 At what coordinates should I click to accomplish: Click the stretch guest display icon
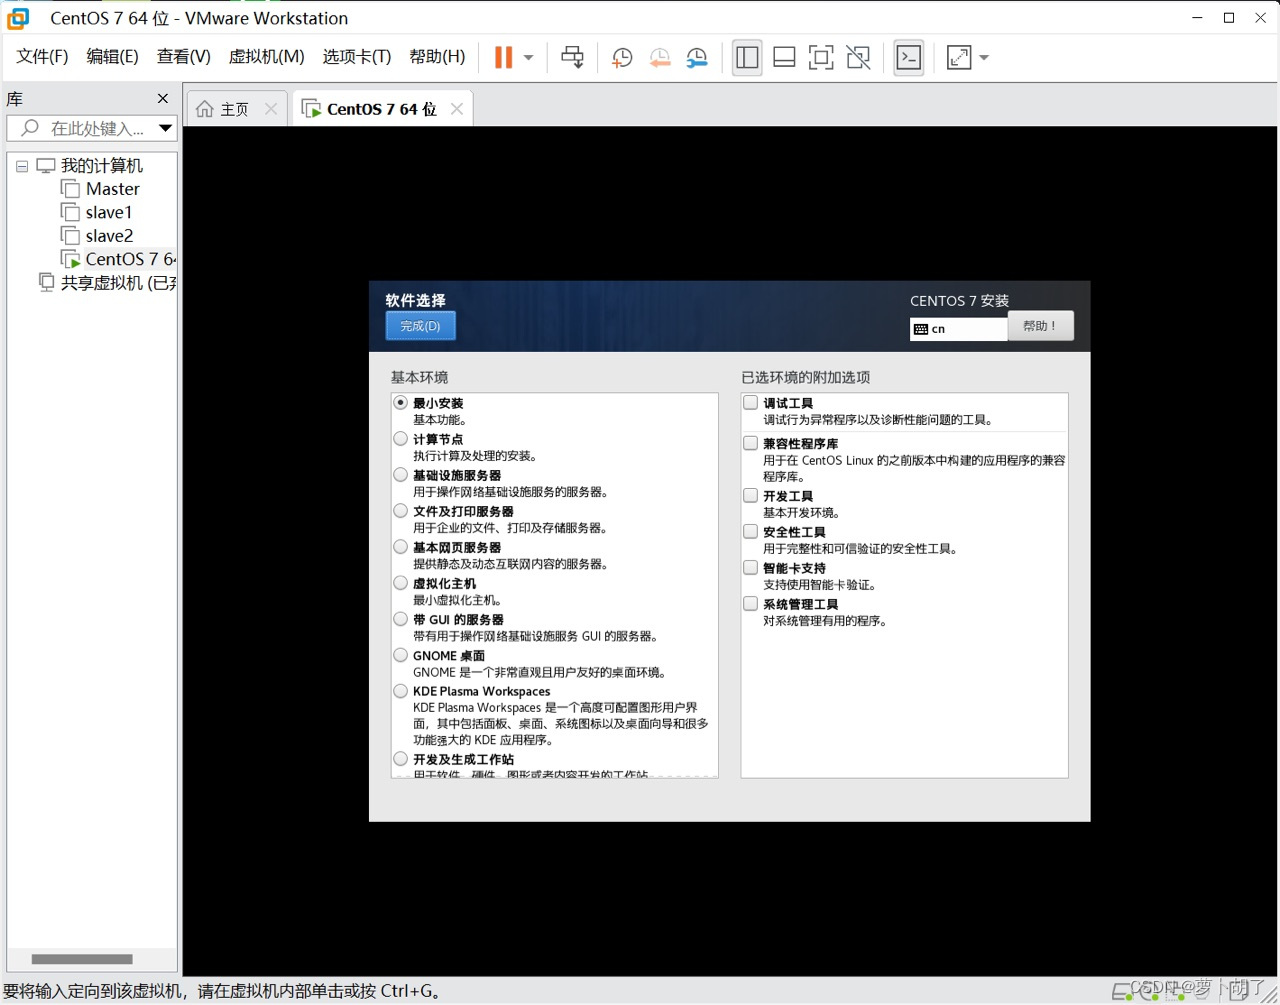tap(959, 57)
